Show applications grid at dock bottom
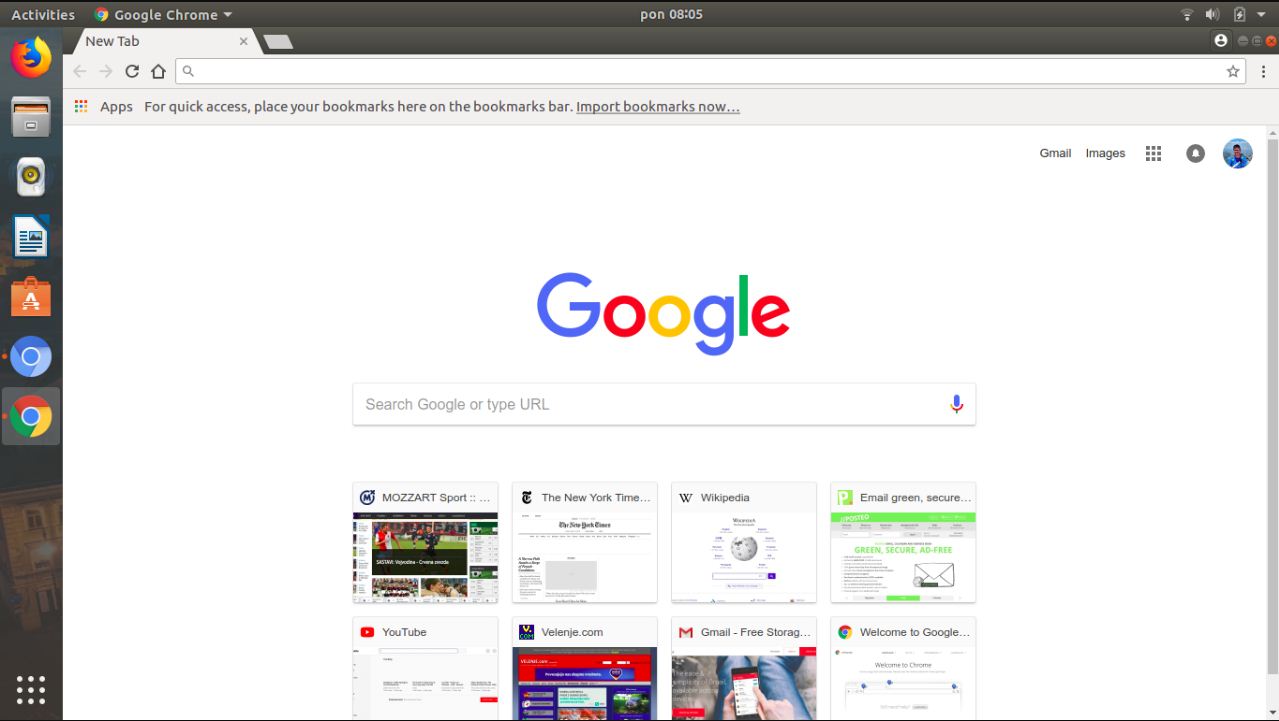 click(x=31, y=689)
